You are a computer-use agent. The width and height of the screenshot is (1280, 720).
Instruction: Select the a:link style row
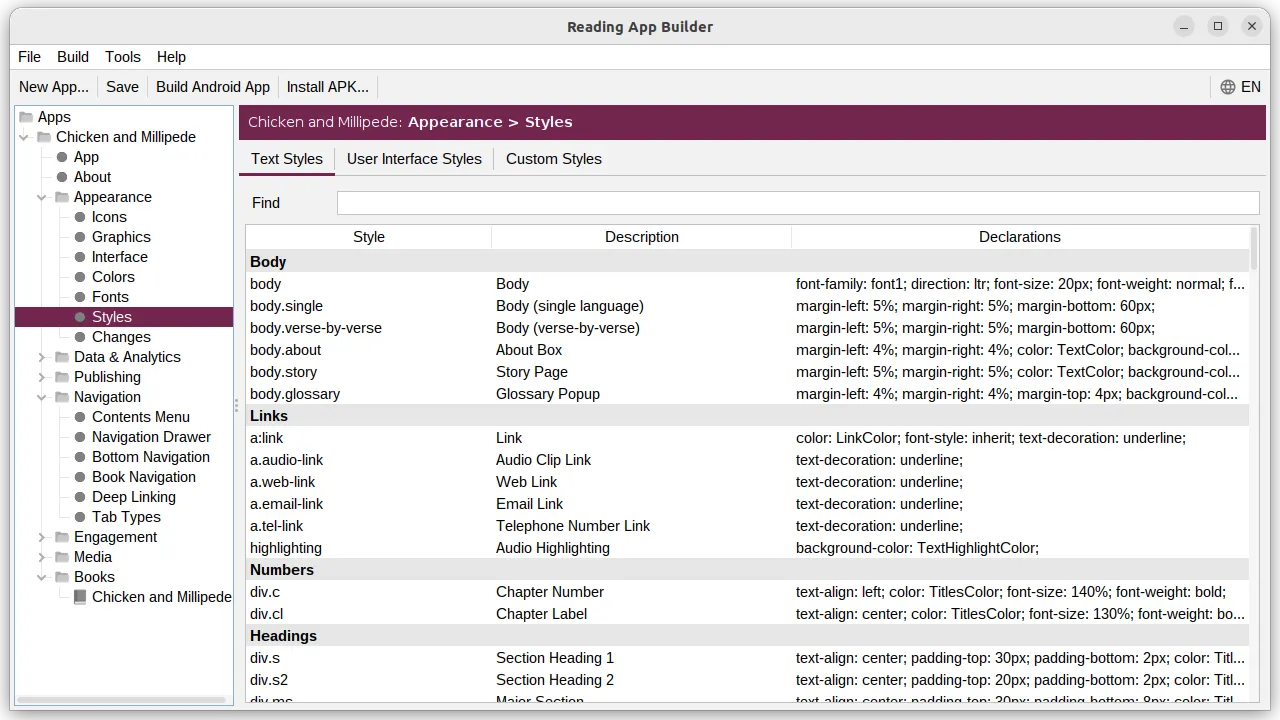[x=747, y=438]
